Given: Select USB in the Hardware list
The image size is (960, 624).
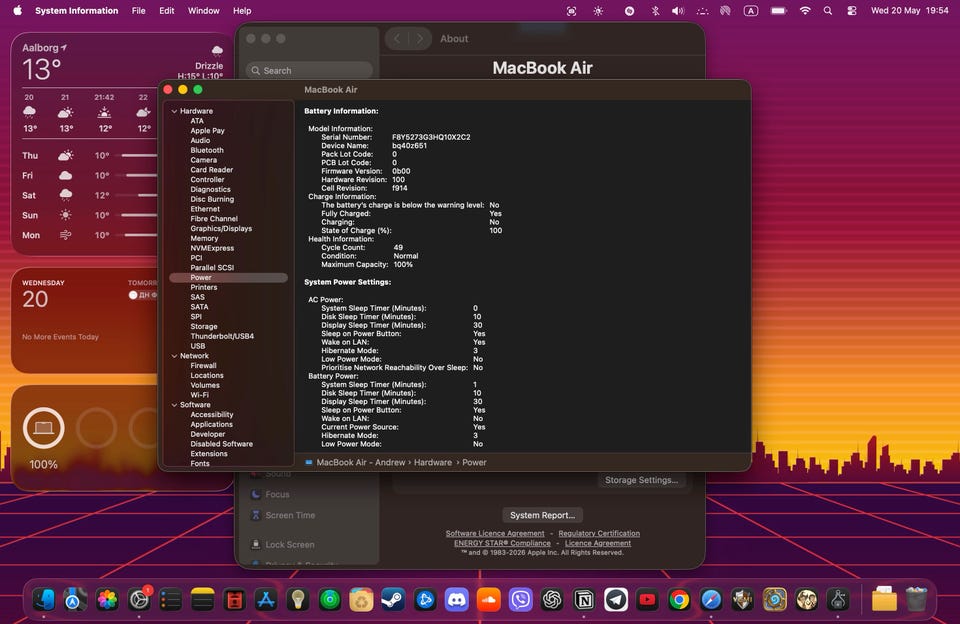Looking at the screenshot, I should coord(198,347).
